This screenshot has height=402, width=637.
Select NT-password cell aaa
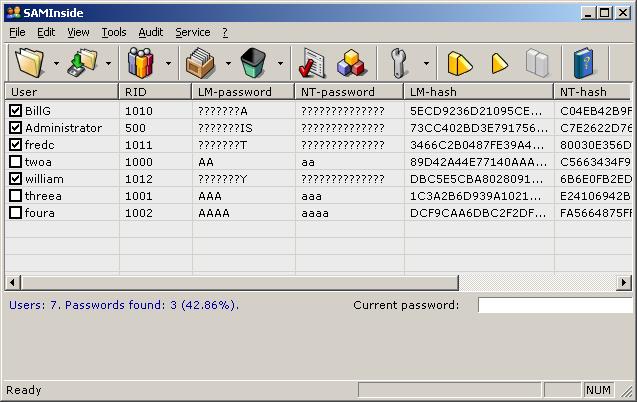[311, 196]
